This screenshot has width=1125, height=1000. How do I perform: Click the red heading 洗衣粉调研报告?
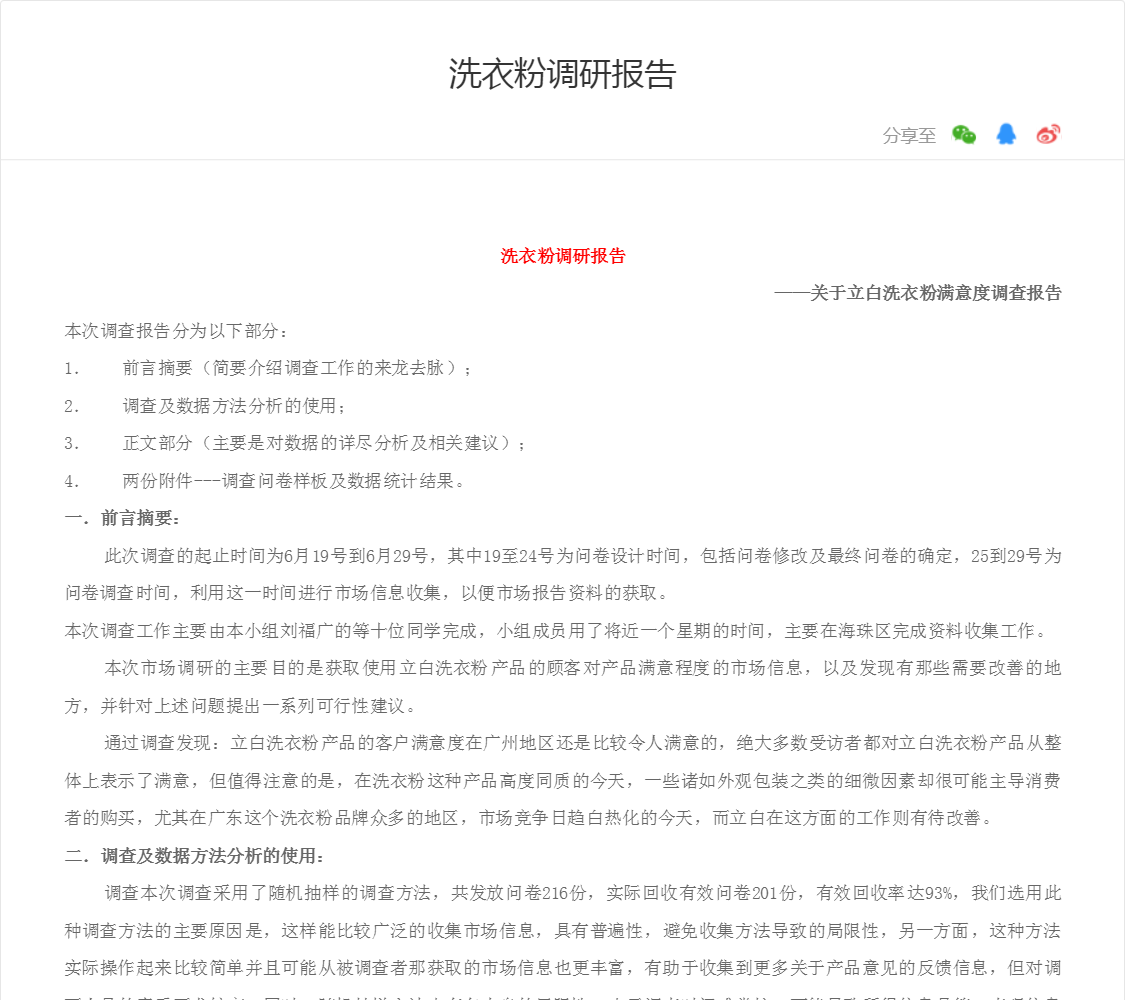[x=562, y=256]
